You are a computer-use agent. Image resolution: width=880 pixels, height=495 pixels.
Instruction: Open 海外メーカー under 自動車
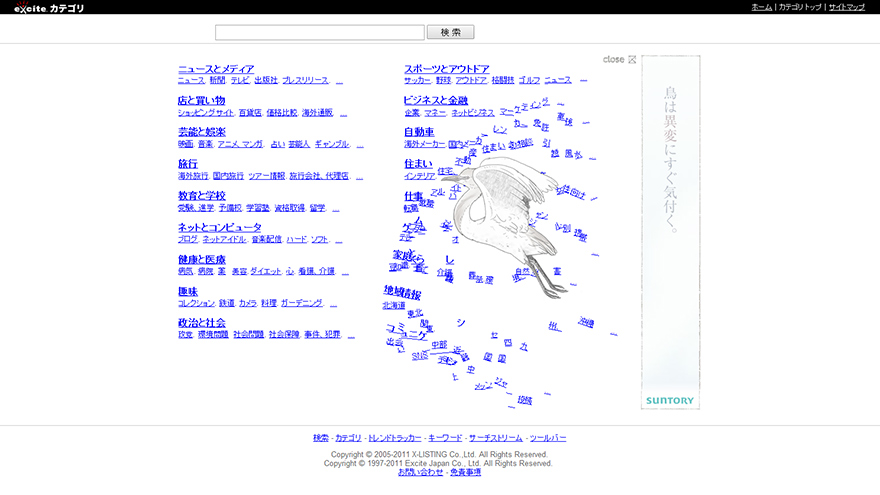[424, 144]
